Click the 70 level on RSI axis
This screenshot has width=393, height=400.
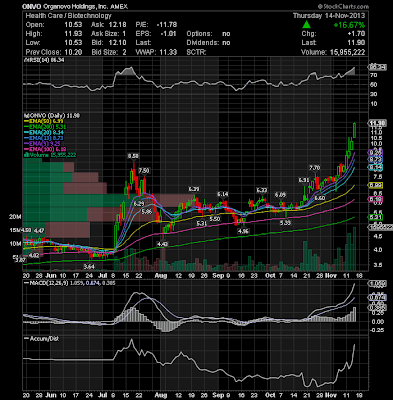[x=374, y=75]
